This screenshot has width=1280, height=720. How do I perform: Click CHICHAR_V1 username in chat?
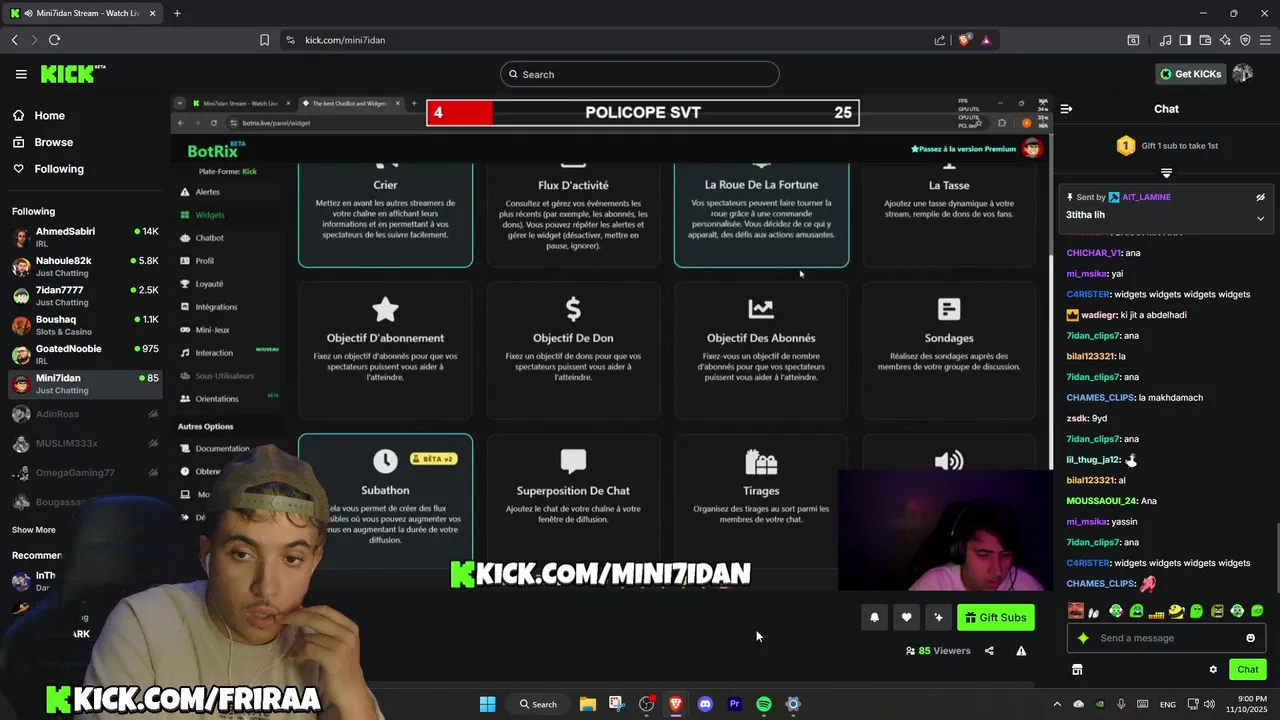1093,253
